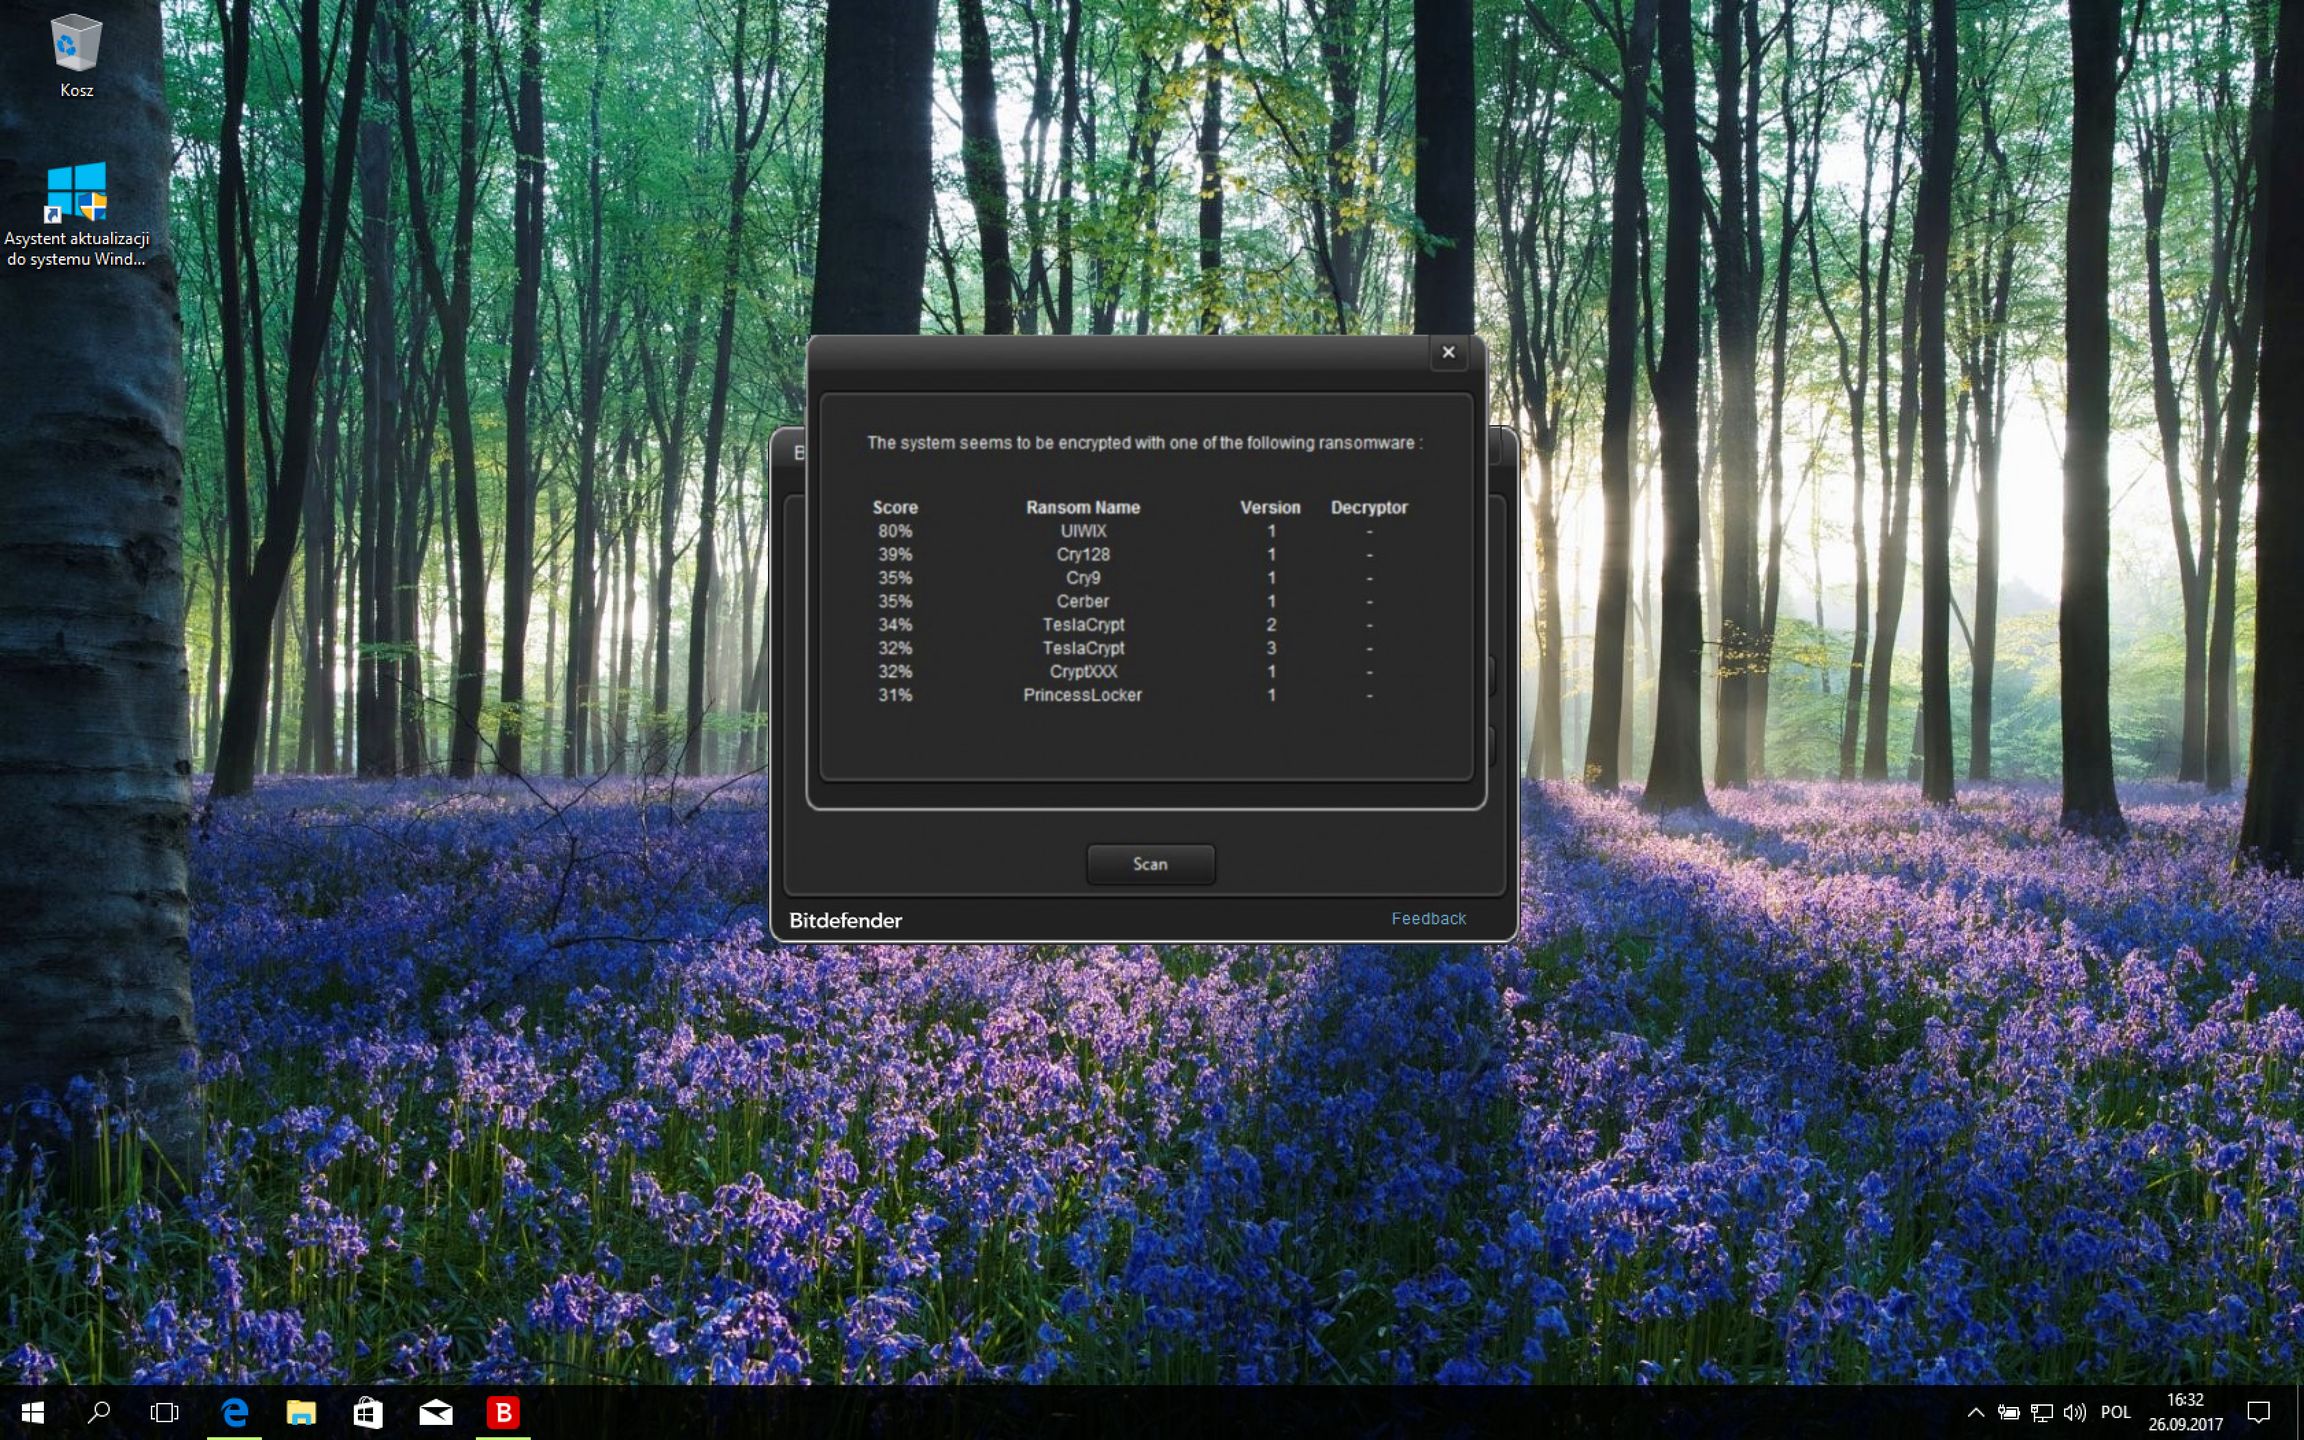The width and height of the screenshot is (2304, 1440).
Task: Close the ransomware results dialog
Action: point(1448,352)
